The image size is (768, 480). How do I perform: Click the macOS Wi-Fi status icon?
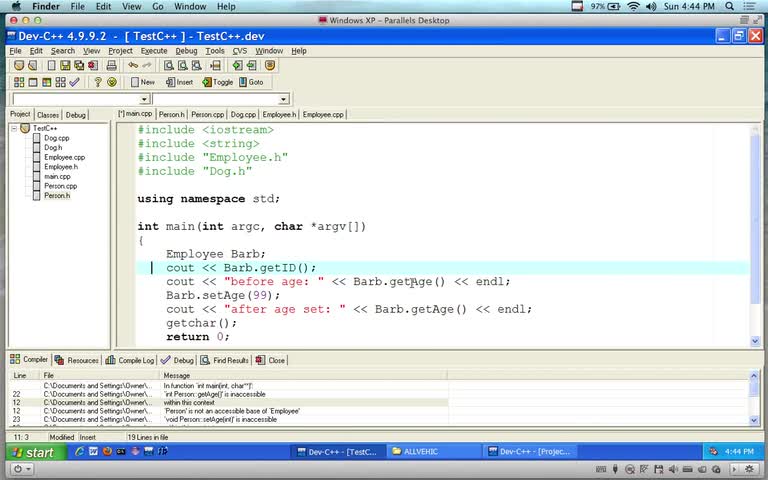[633, 6]
